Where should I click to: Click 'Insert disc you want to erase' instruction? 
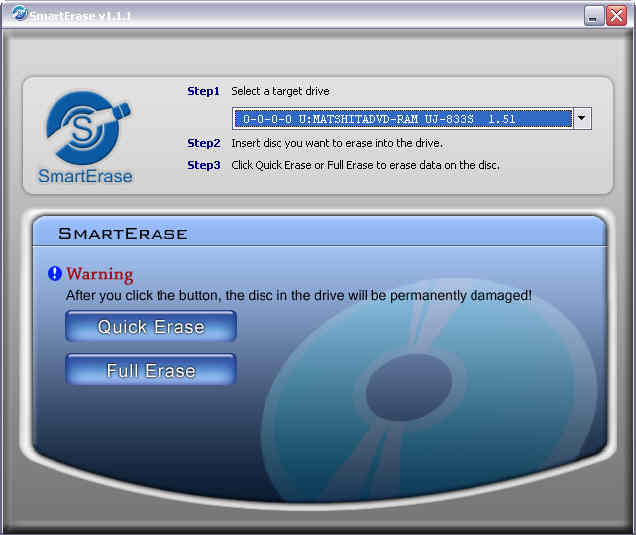337,143
